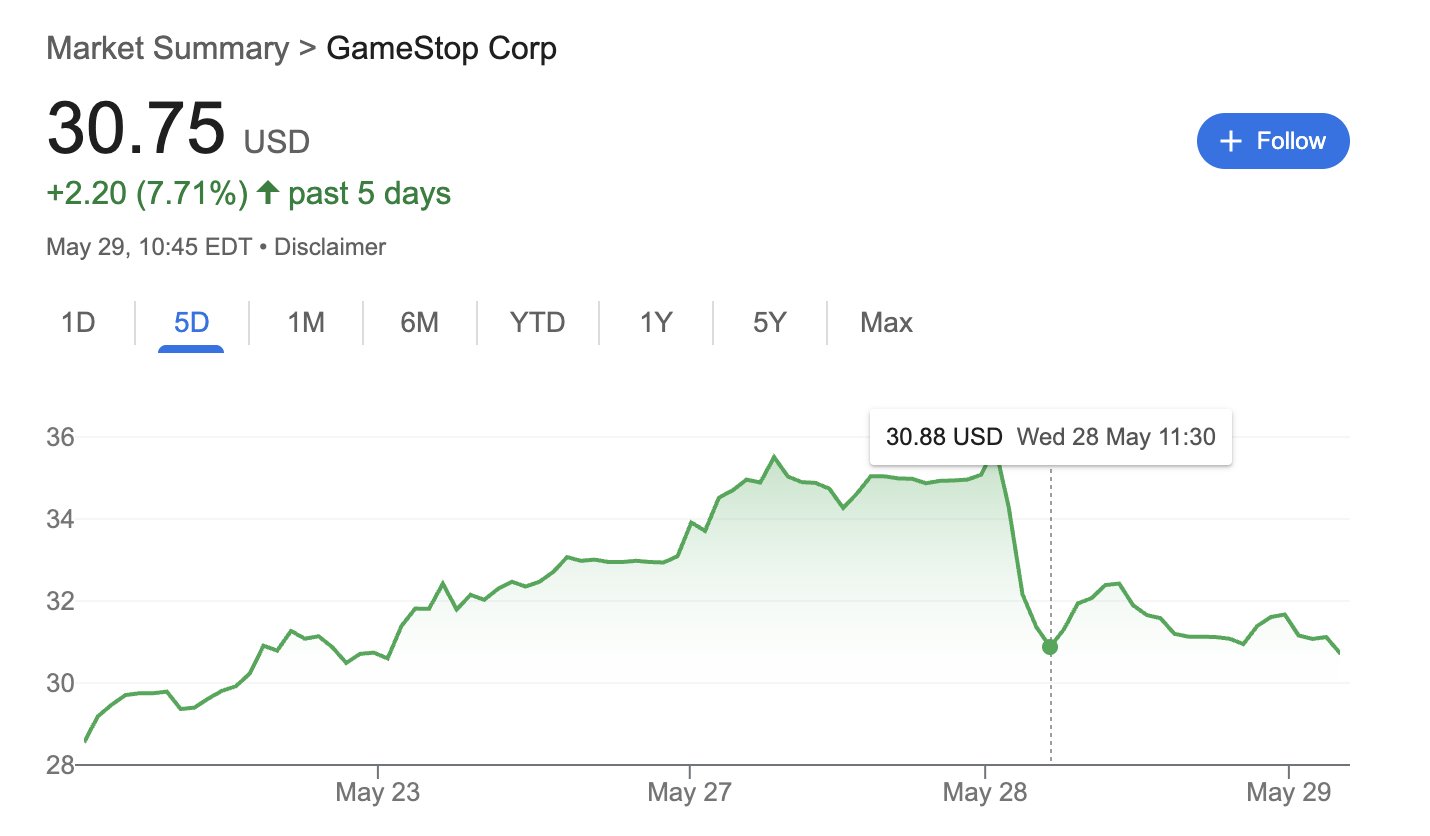1430x836 pixels.
Task: Open the Market Summary breadcrumb link
Action: (167, 48)
